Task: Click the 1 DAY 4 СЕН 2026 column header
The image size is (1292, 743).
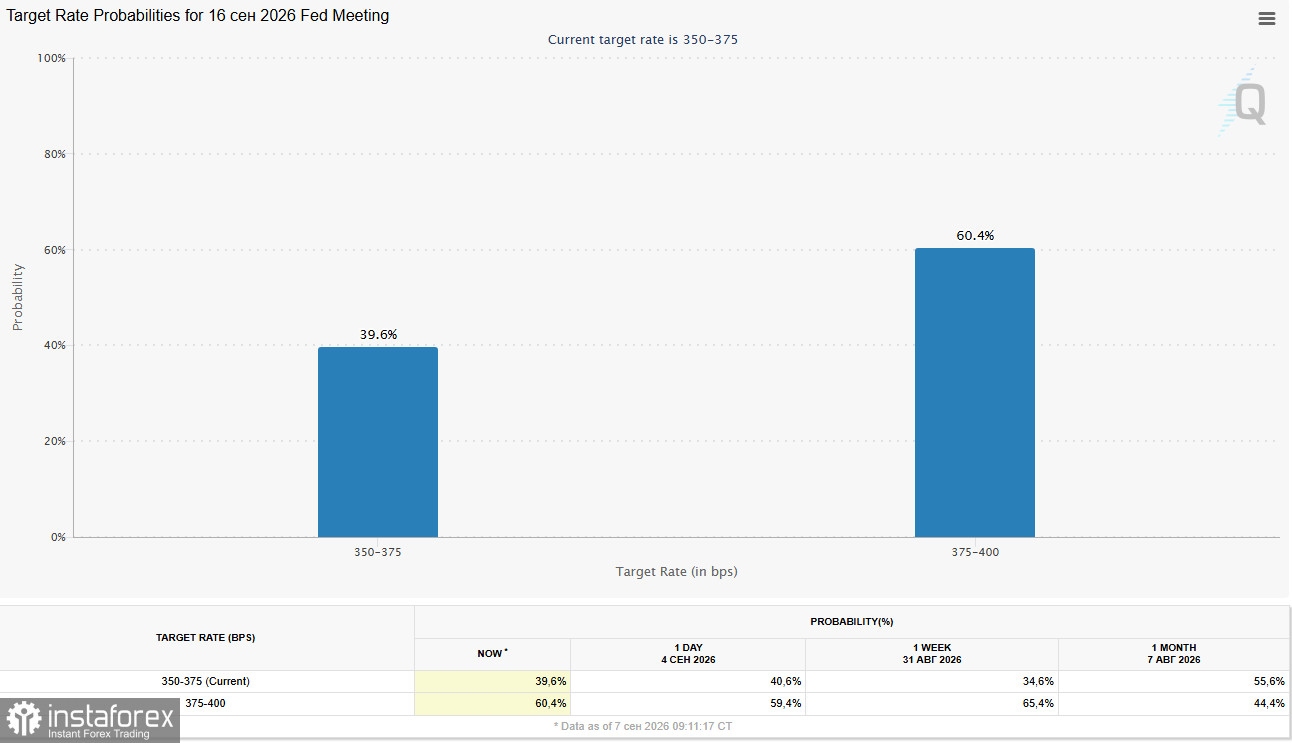Action: click(688, 654)
